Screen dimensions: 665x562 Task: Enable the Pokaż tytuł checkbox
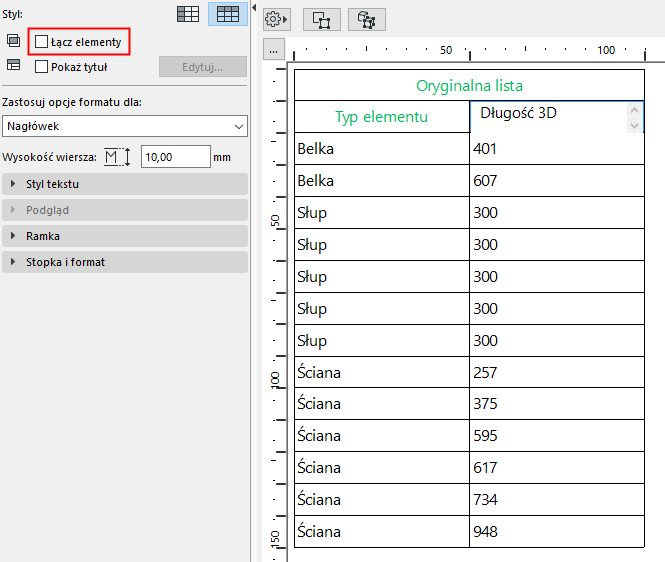coord(42,67)
